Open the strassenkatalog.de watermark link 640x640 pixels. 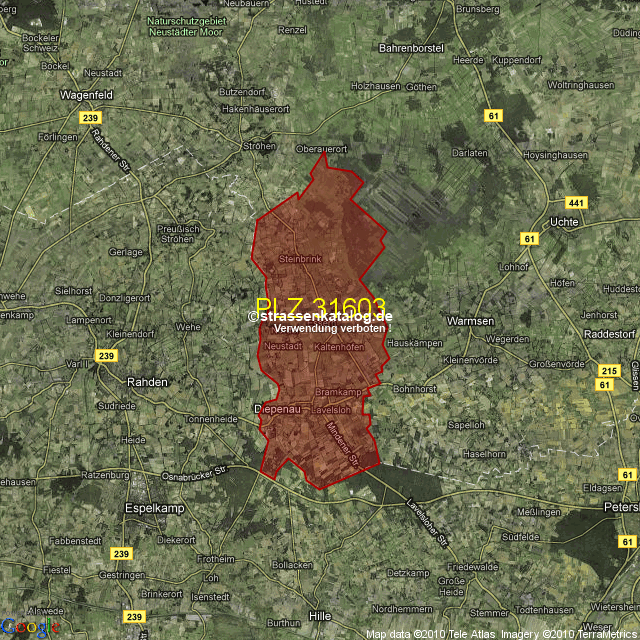click(320, 316)
